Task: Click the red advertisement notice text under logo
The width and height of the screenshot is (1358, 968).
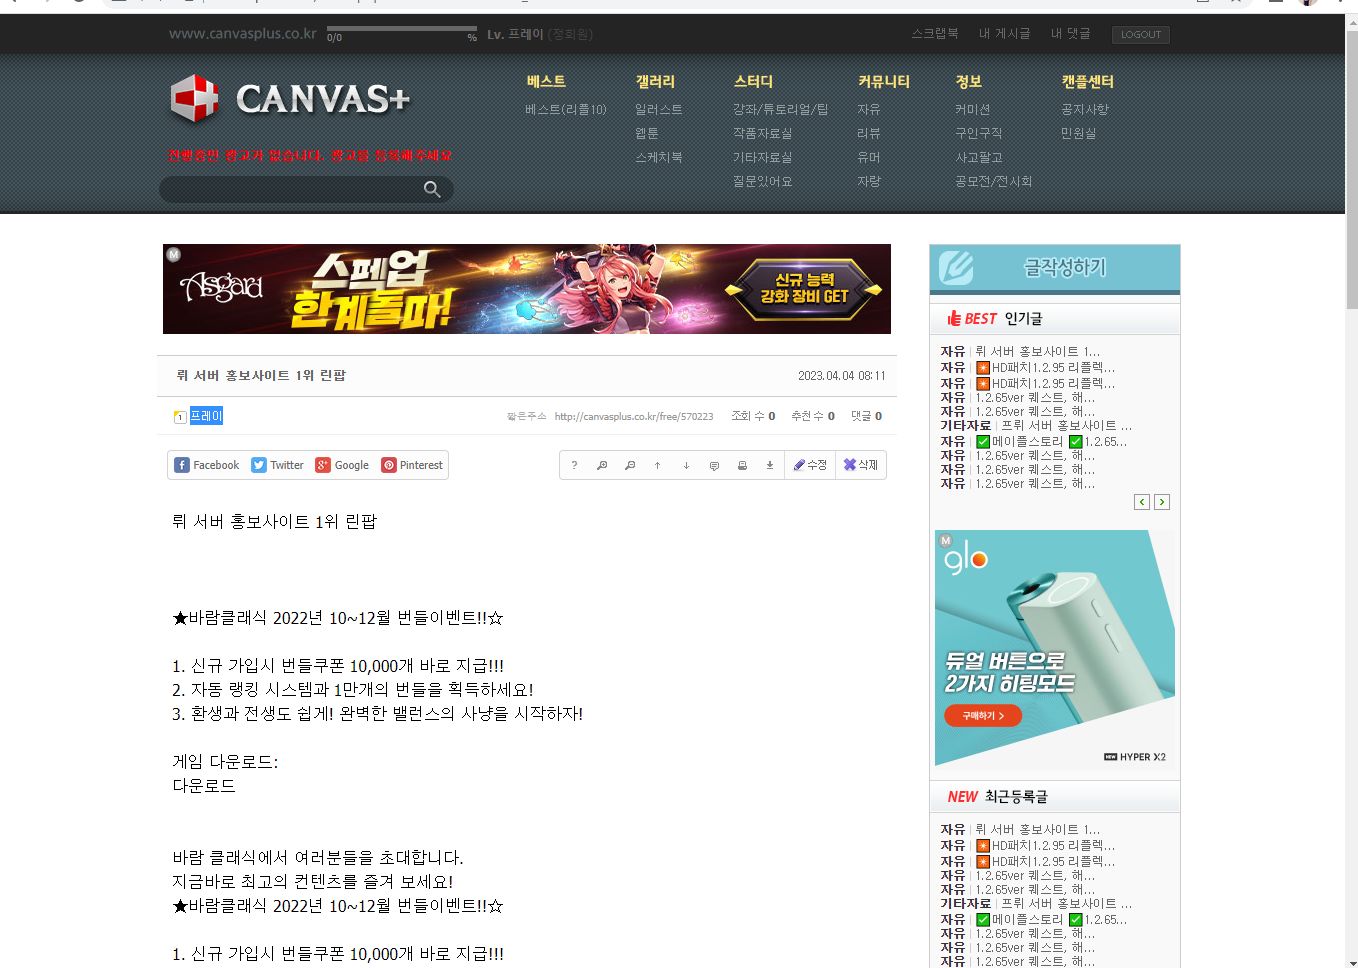Action: tap(310, 156)
